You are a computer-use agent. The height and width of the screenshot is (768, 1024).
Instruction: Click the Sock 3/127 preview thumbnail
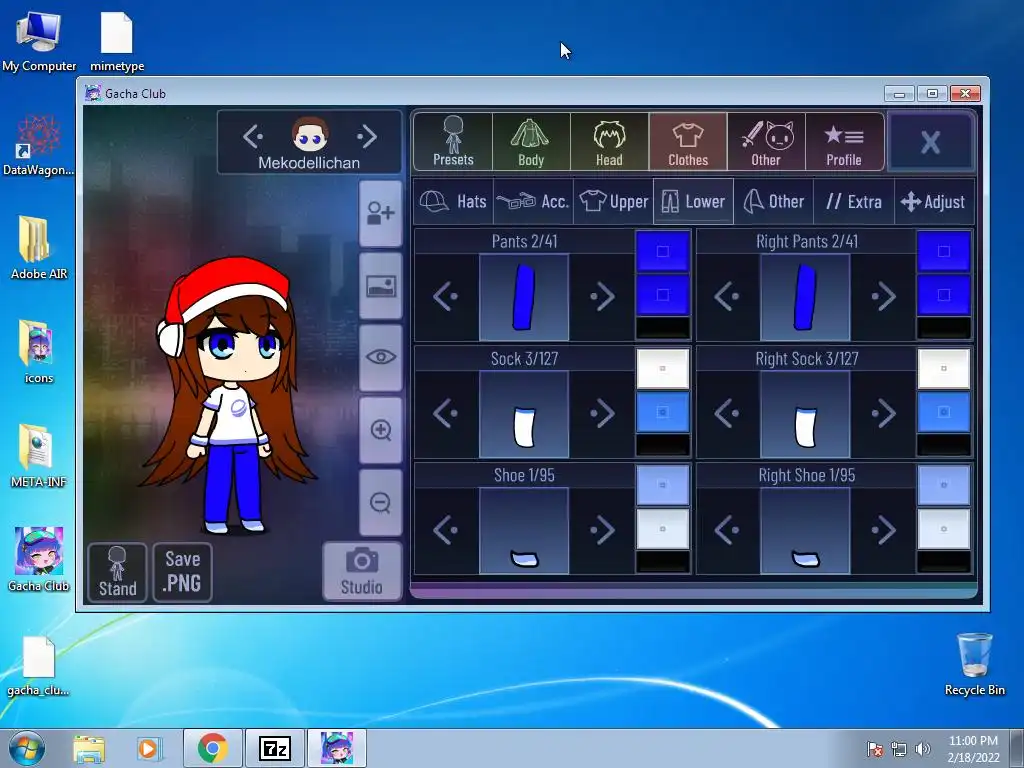coord(524,414)
